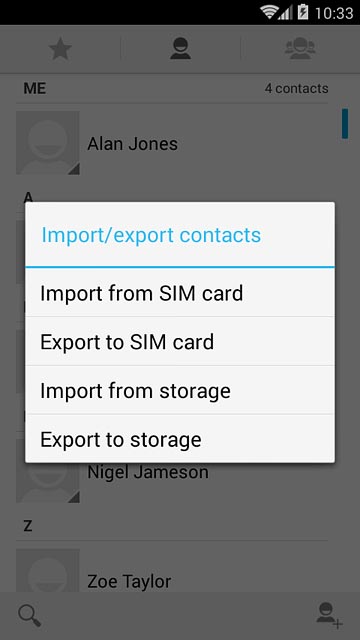
Task: Tap Zoe Taylor avatar thumbnail
Action: point(48,571)
